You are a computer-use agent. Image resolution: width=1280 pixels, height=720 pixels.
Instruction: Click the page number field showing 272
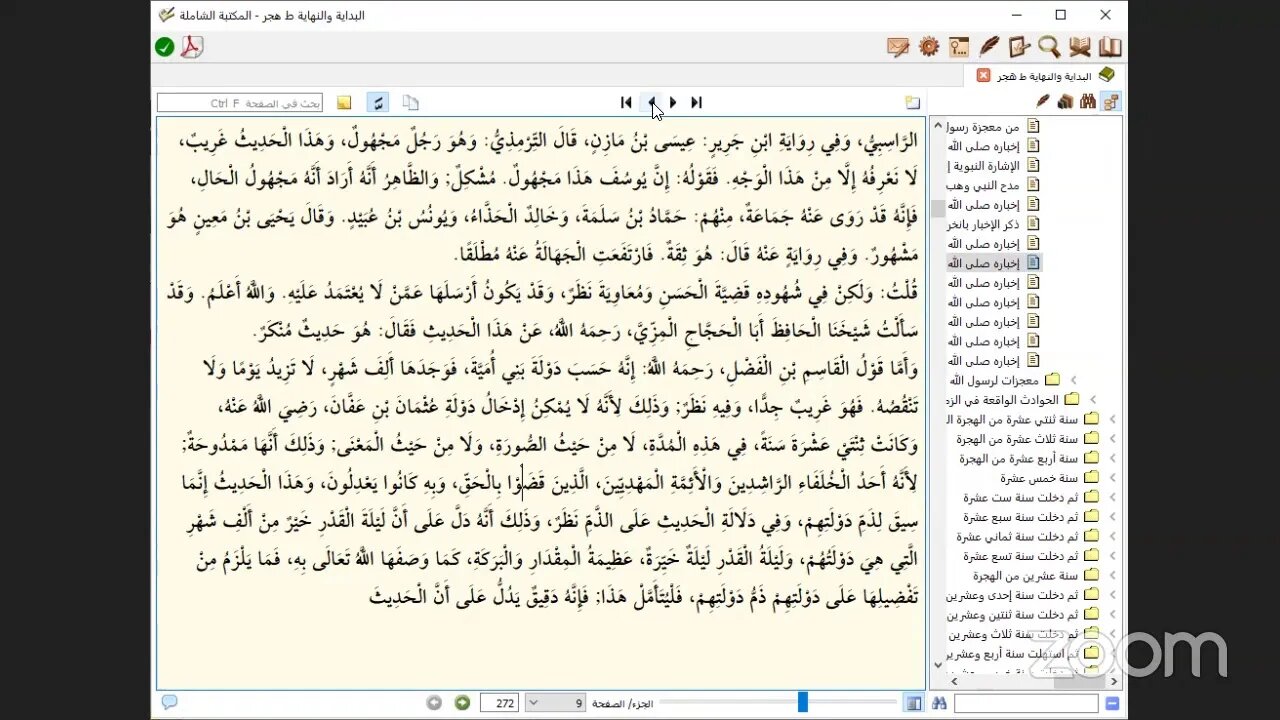tap(499, 703)
